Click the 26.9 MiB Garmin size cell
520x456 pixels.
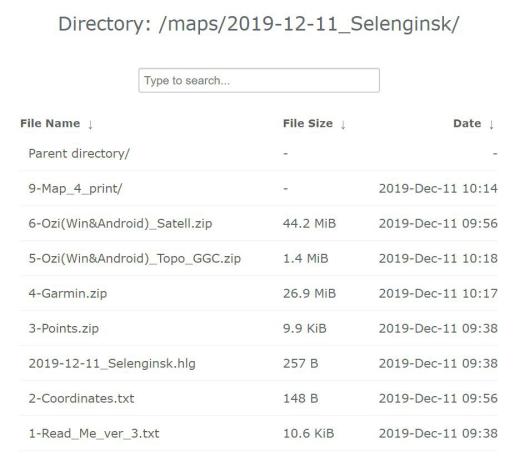tap(309, 294)
